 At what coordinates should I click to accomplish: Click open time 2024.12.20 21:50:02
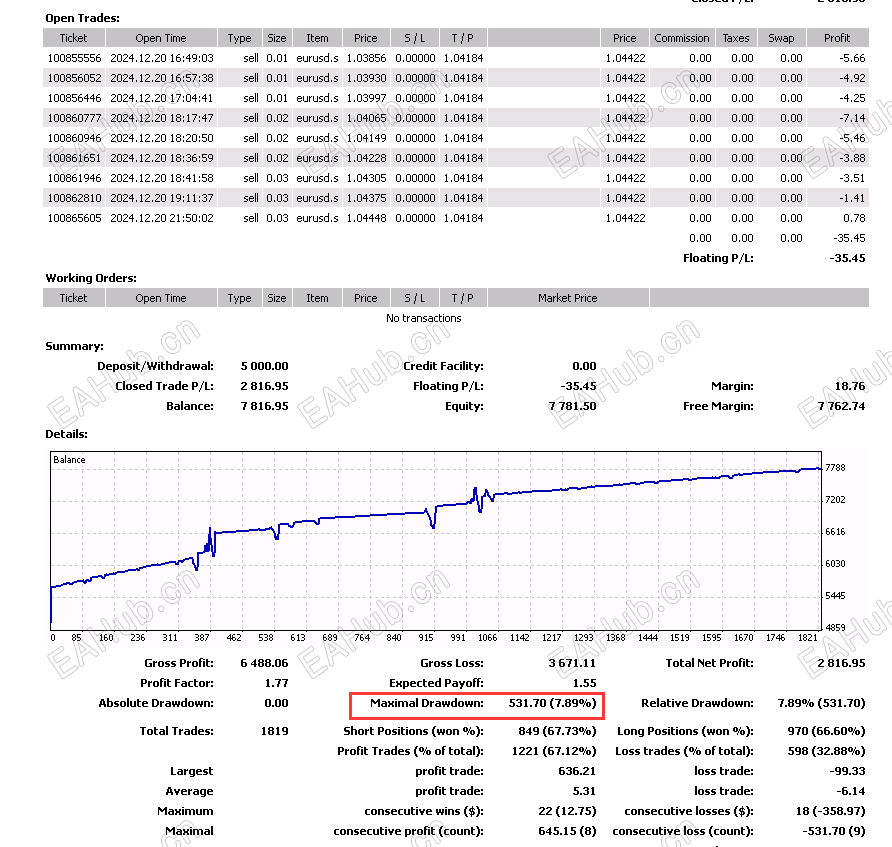tap(162, 218)
